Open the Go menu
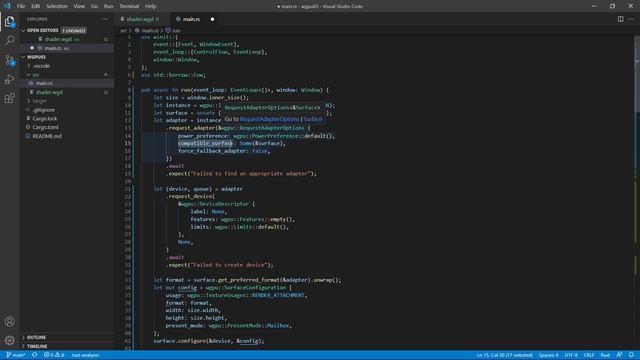Image resolution: width=640 pixels, height=360 pixels. point(94,6)
